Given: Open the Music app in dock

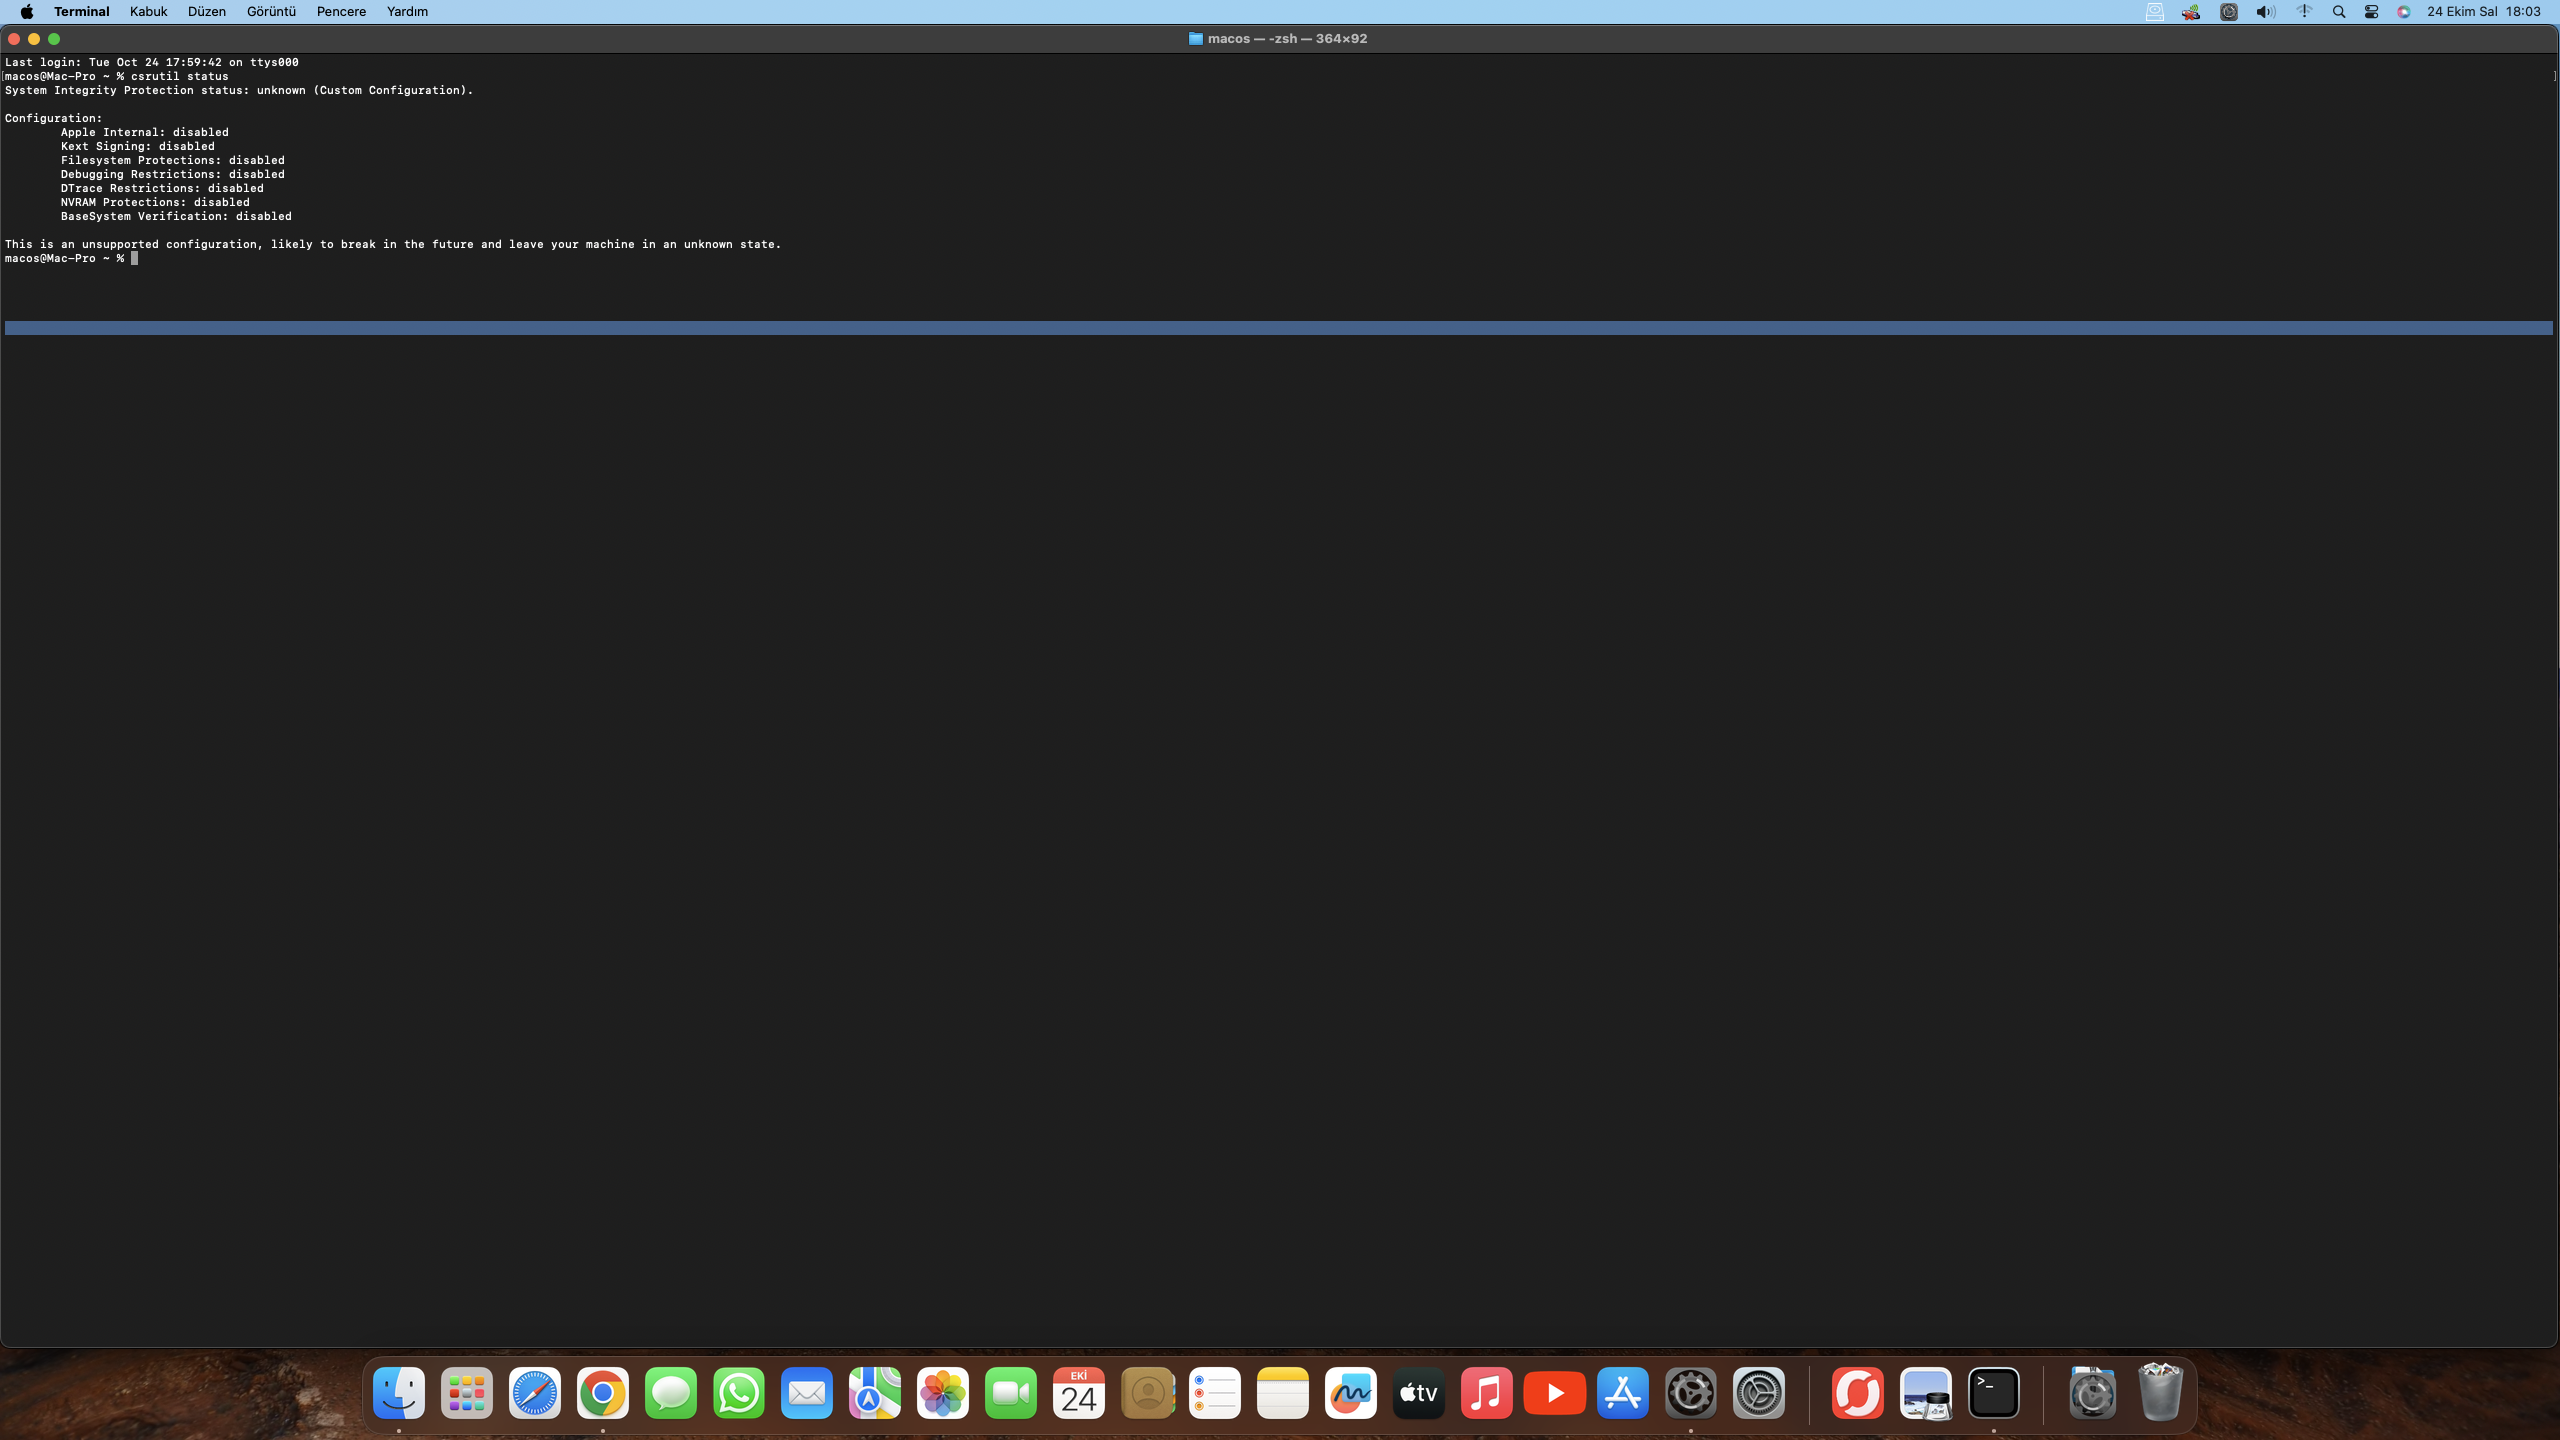Looking at the screenshot, I should click(x=1486, y=1393).
